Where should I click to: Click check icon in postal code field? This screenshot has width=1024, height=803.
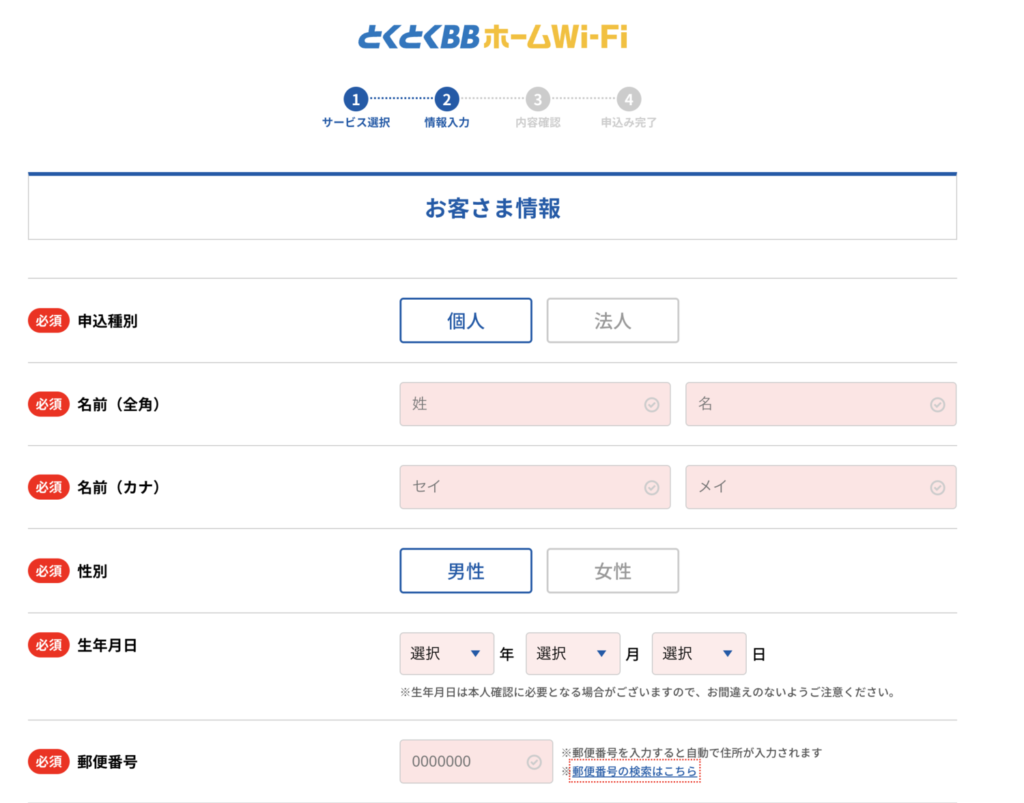click(534, 762)
